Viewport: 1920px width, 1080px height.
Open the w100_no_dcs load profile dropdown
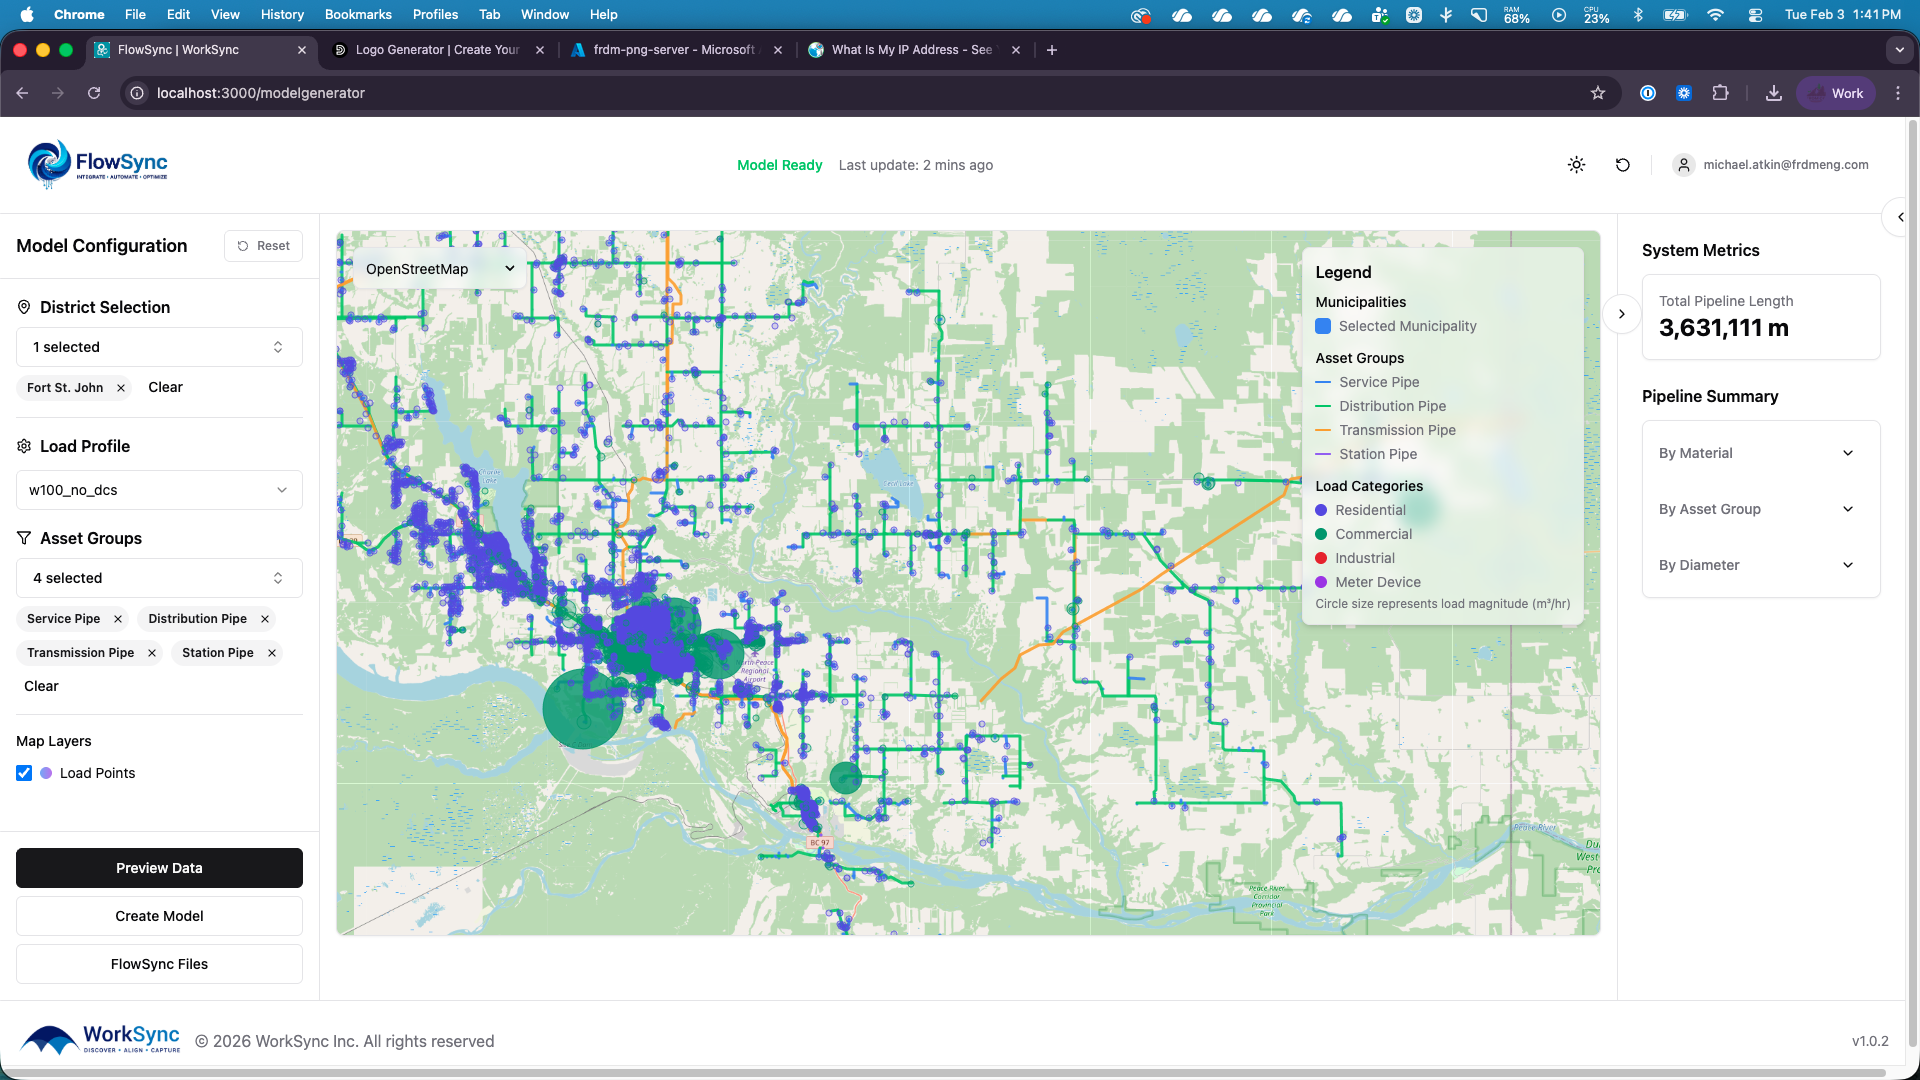tap(159, 490)
